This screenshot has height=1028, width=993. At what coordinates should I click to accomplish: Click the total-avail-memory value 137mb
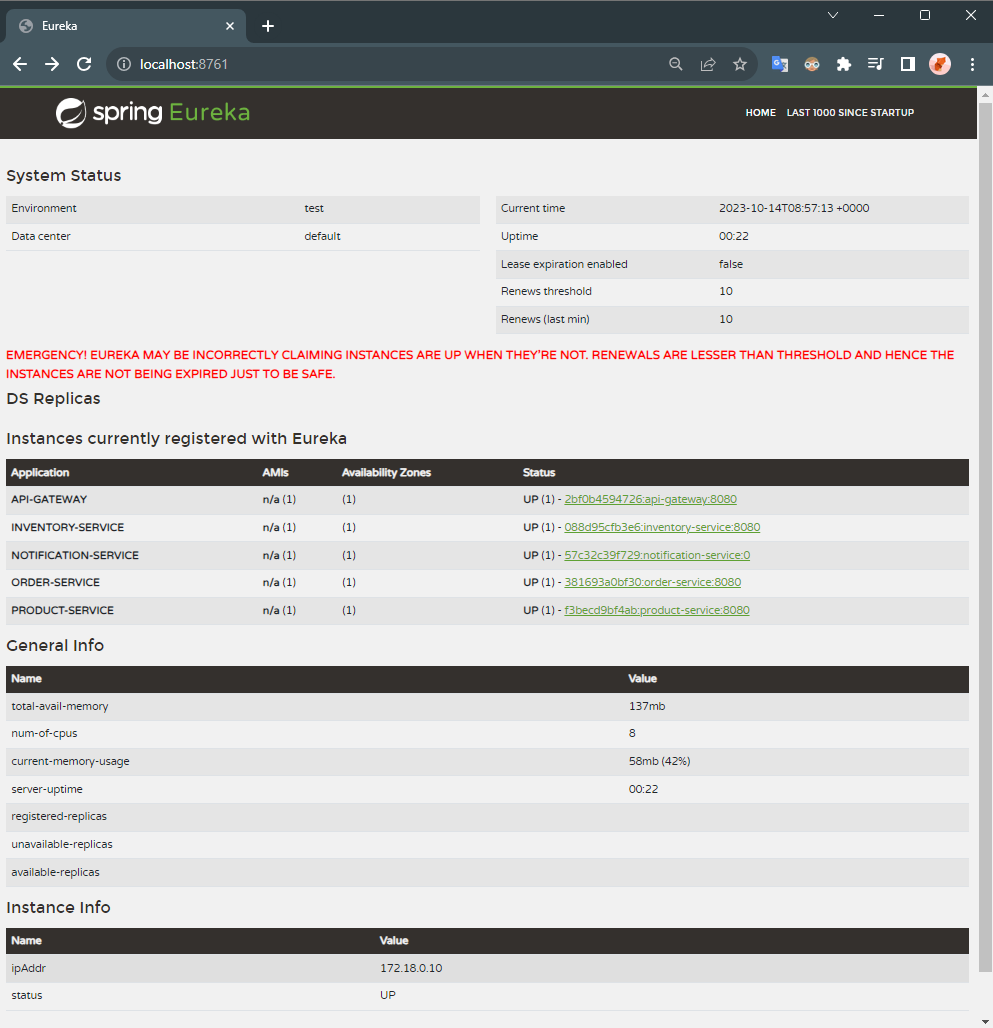pos(647,706)
